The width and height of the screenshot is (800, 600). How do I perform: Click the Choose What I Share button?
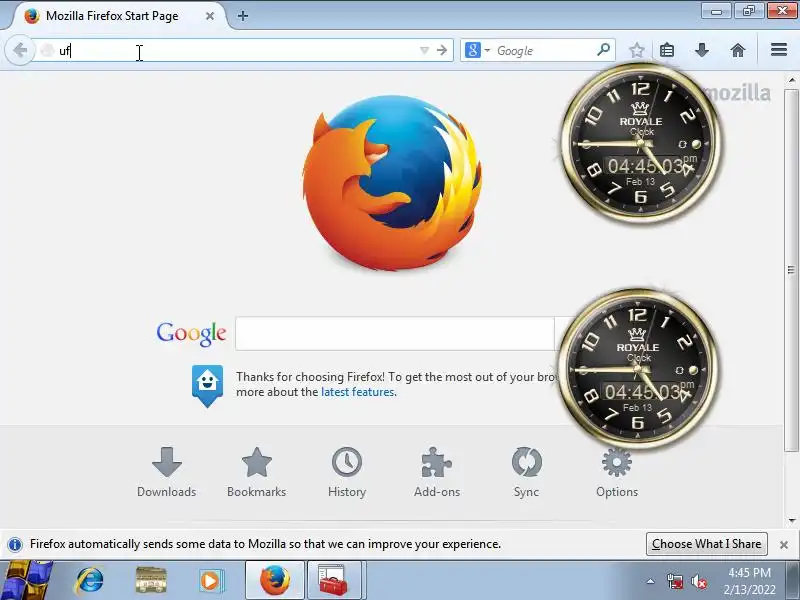707,544
